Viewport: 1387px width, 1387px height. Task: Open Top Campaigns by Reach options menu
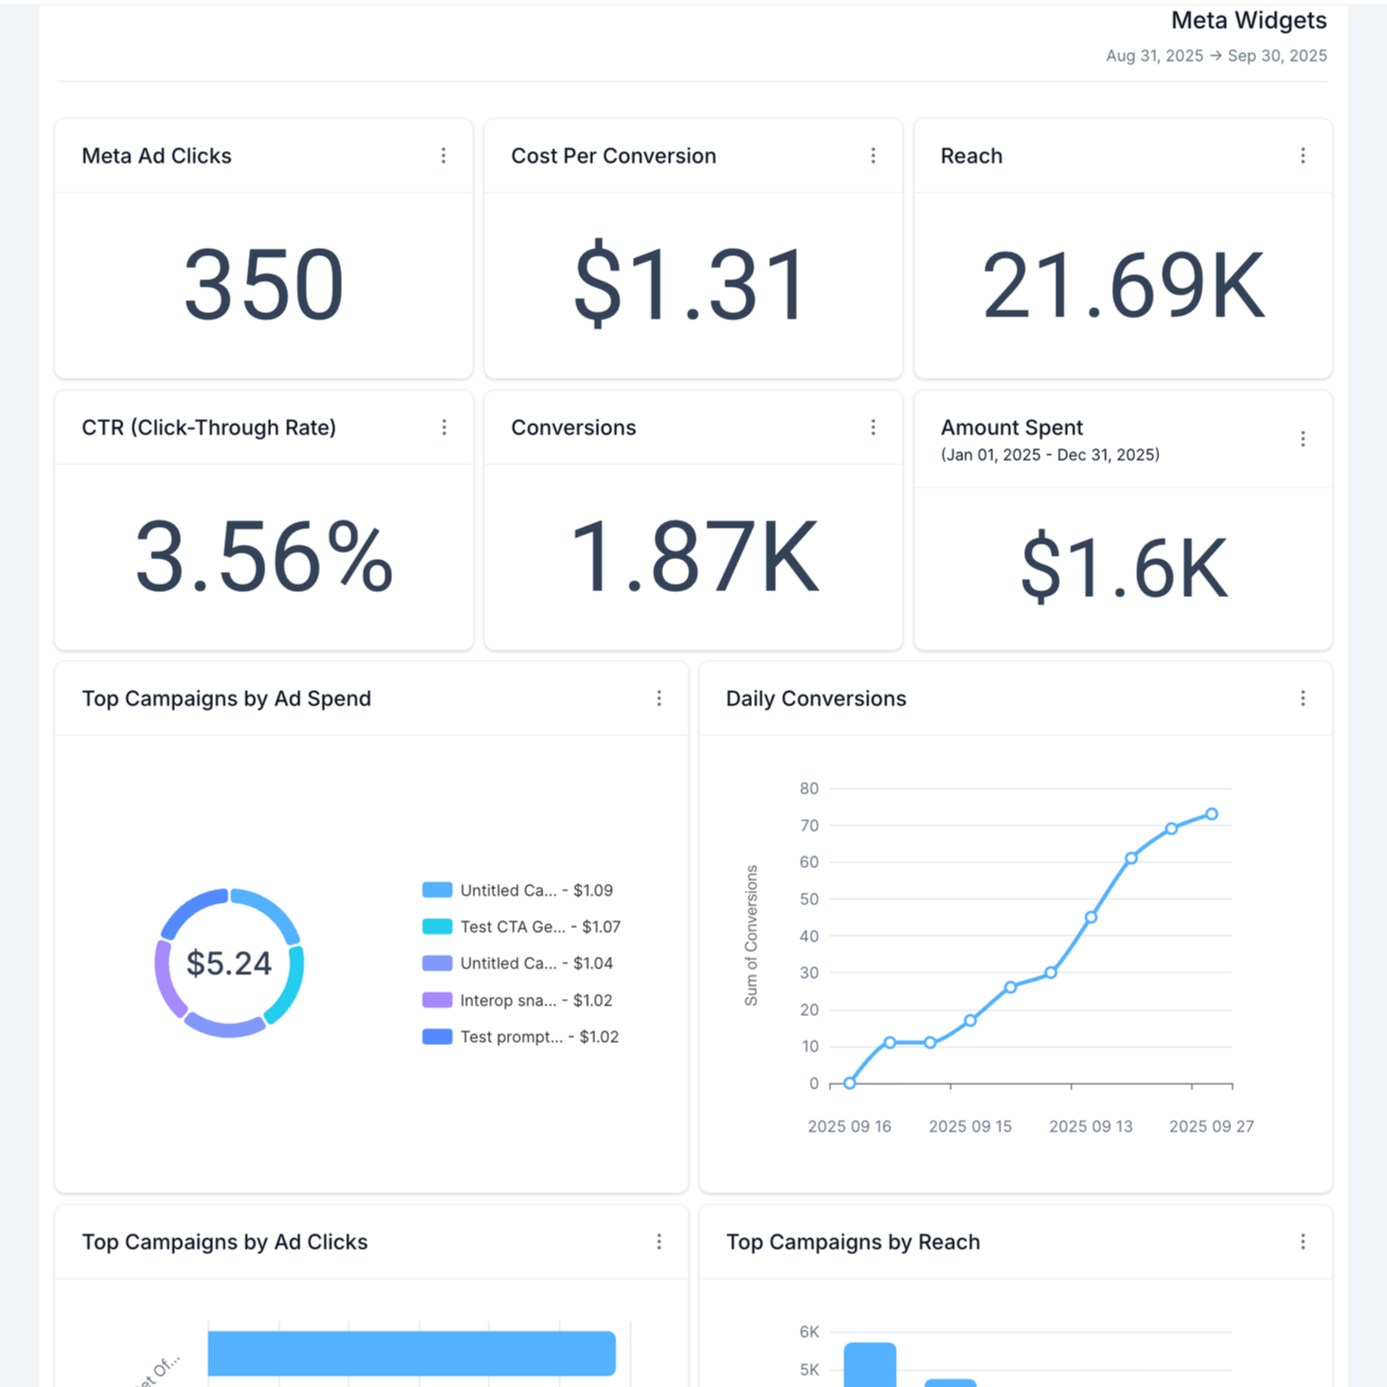(1303, 1242)
